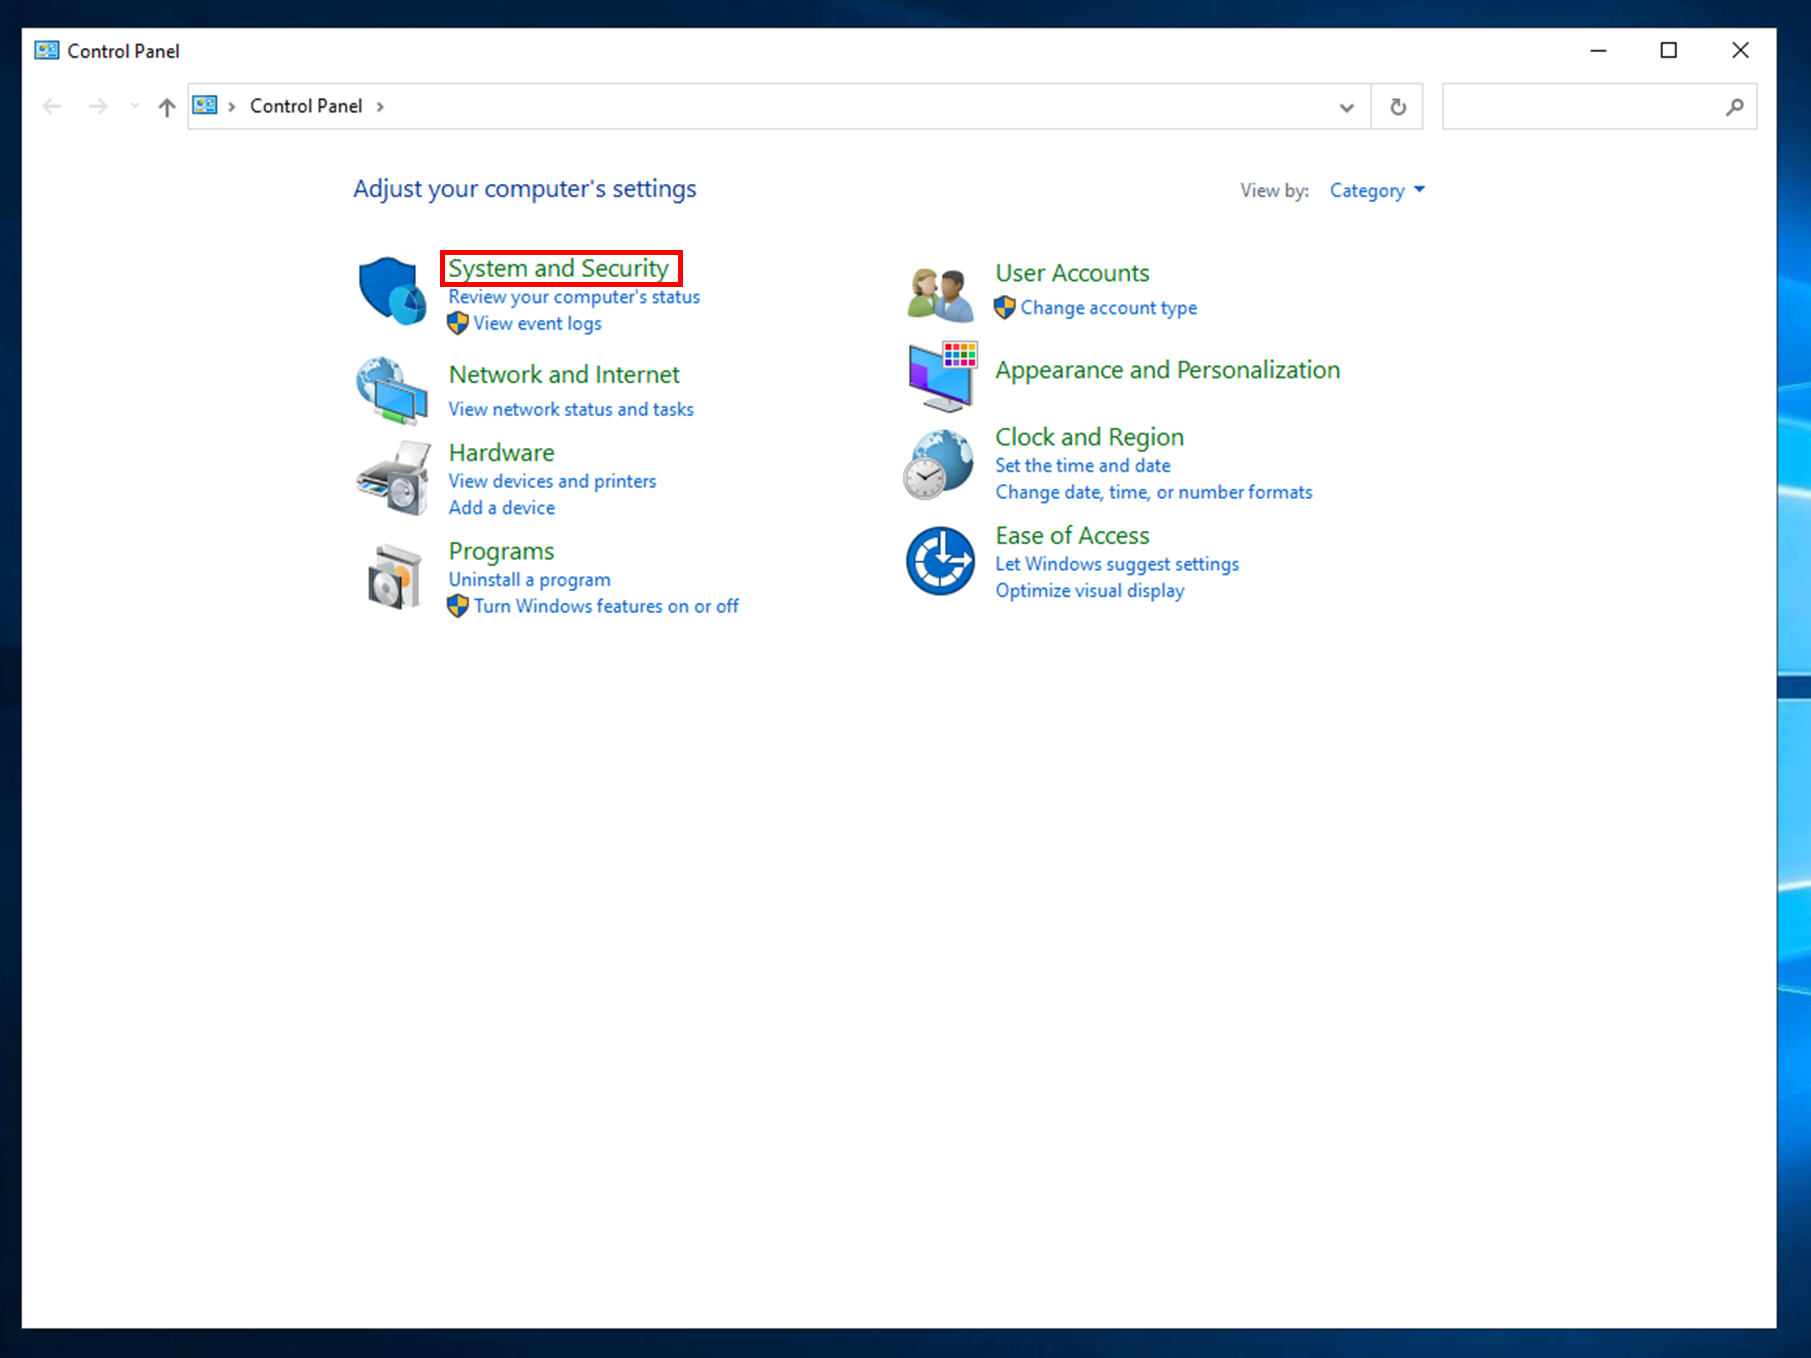1811x1358 pixels.
Task: Maximize the Control Panel window
Action: pyautogui.click(x=1668, y=50)
